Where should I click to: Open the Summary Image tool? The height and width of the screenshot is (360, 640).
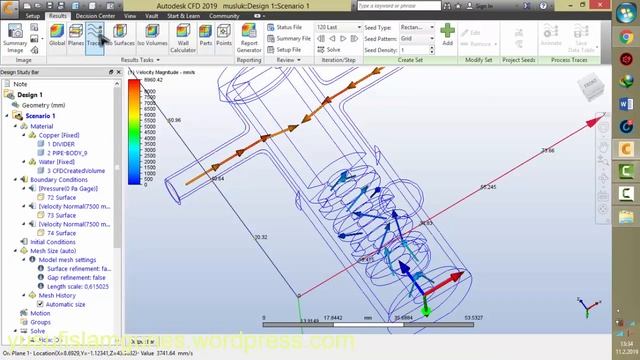pyautogui.click(x=15, y=38)
